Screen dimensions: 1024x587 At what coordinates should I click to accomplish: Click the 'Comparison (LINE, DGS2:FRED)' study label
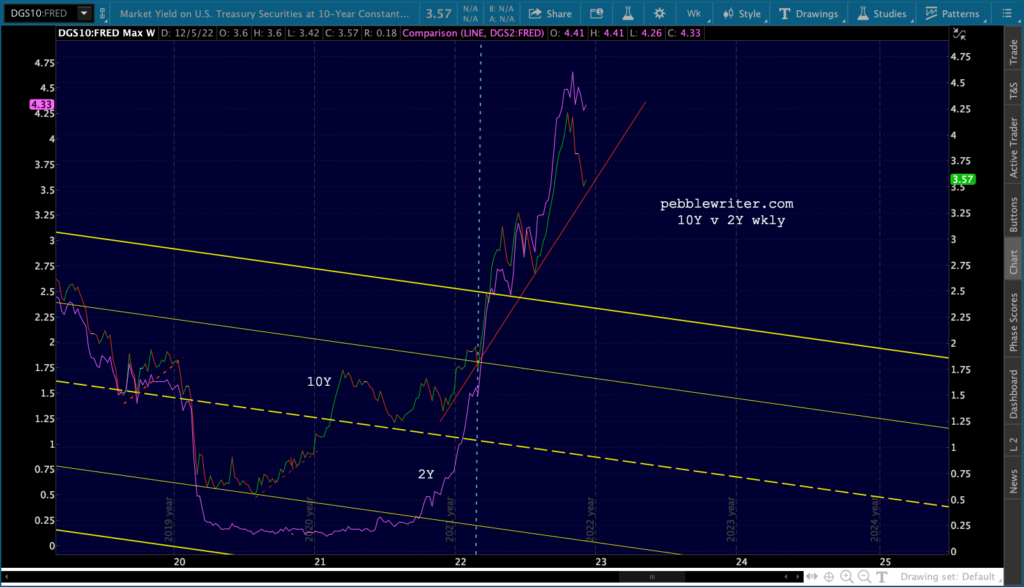(x=473, y=33)
